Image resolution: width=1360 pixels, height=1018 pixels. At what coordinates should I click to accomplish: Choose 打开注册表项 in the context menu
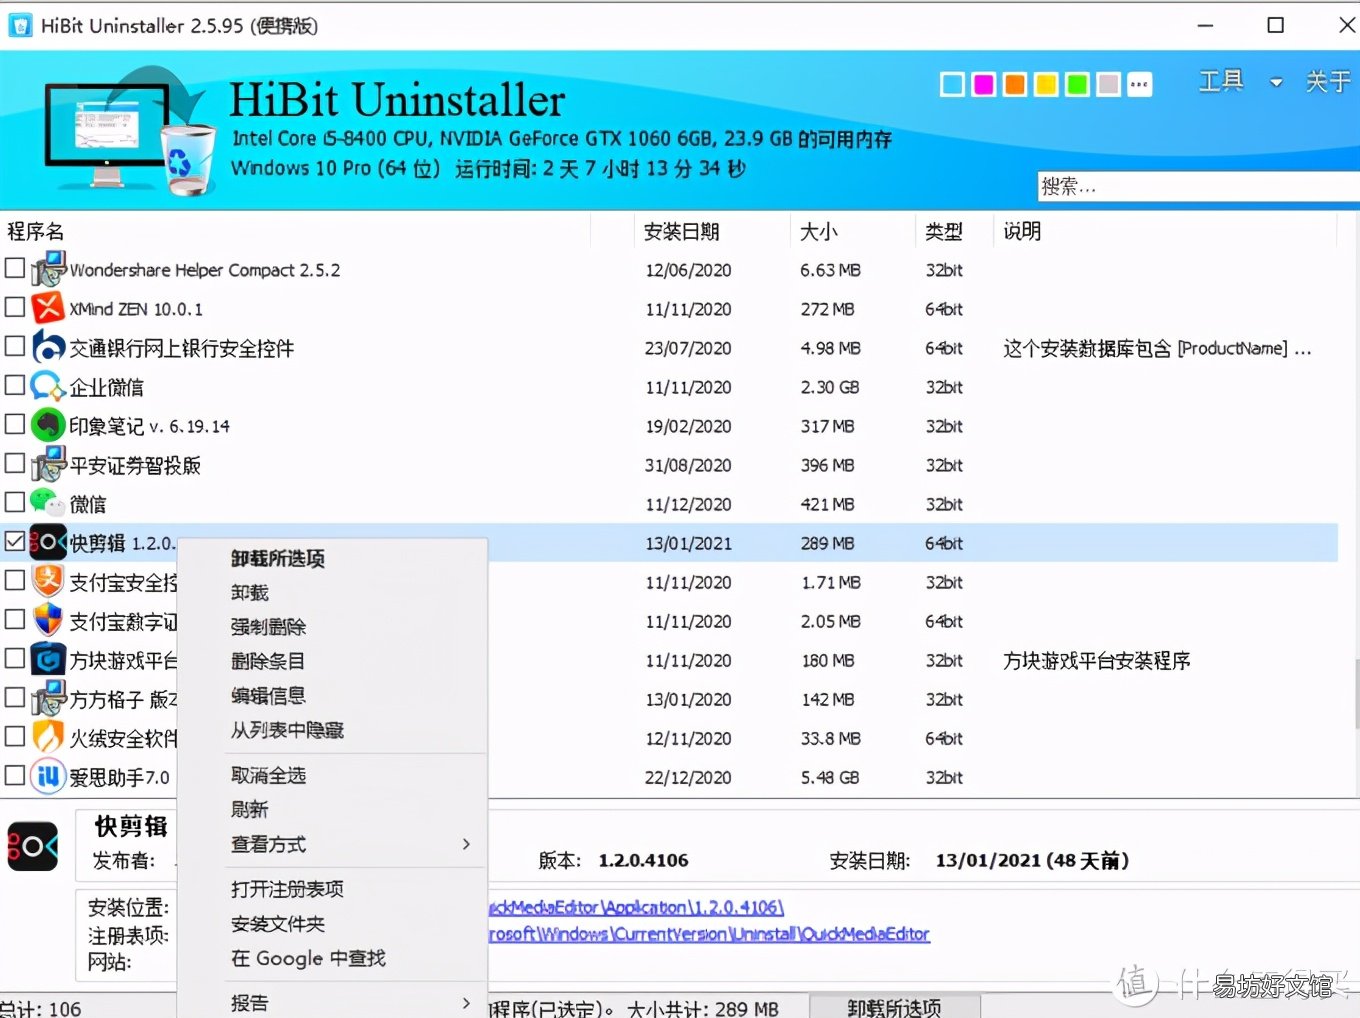point(287,889)
